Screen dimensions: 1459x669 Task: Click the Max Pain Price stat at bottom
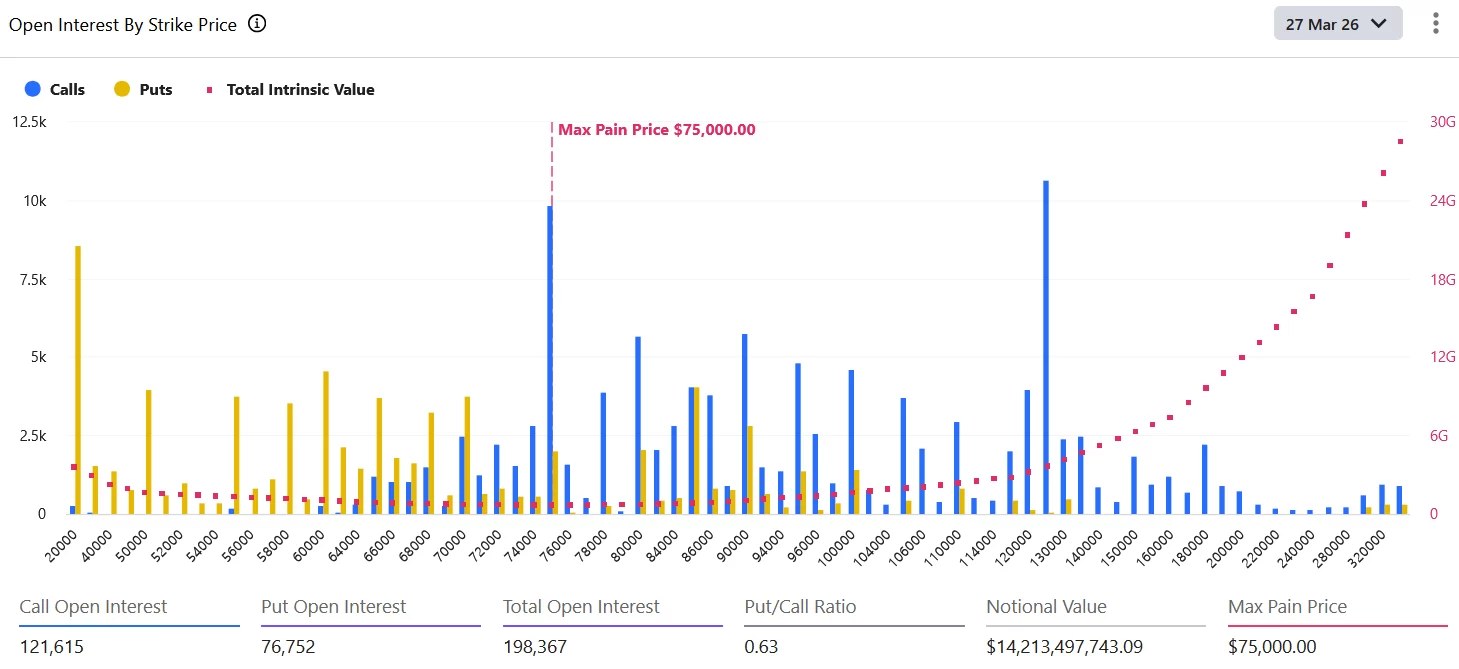click(1287, 607)
